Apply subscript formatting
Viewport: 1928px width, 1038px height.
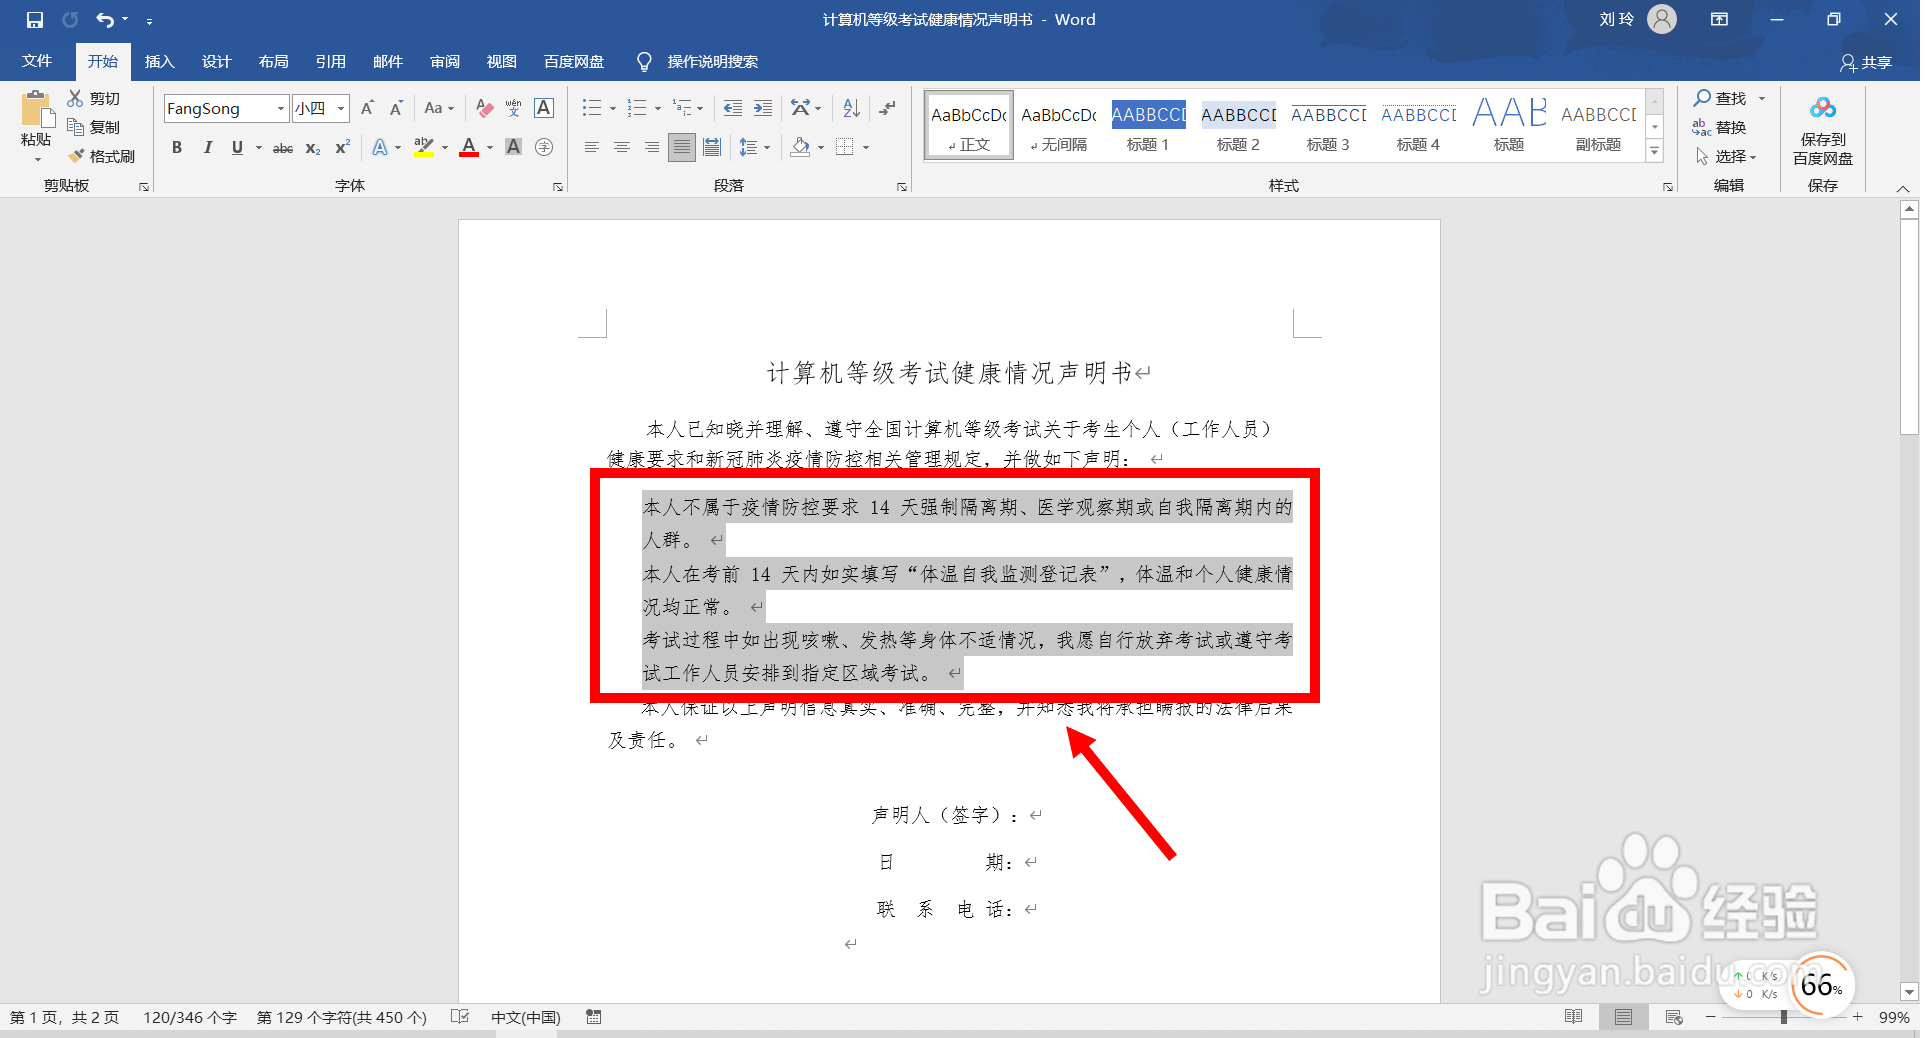click(x=313, y=148)
